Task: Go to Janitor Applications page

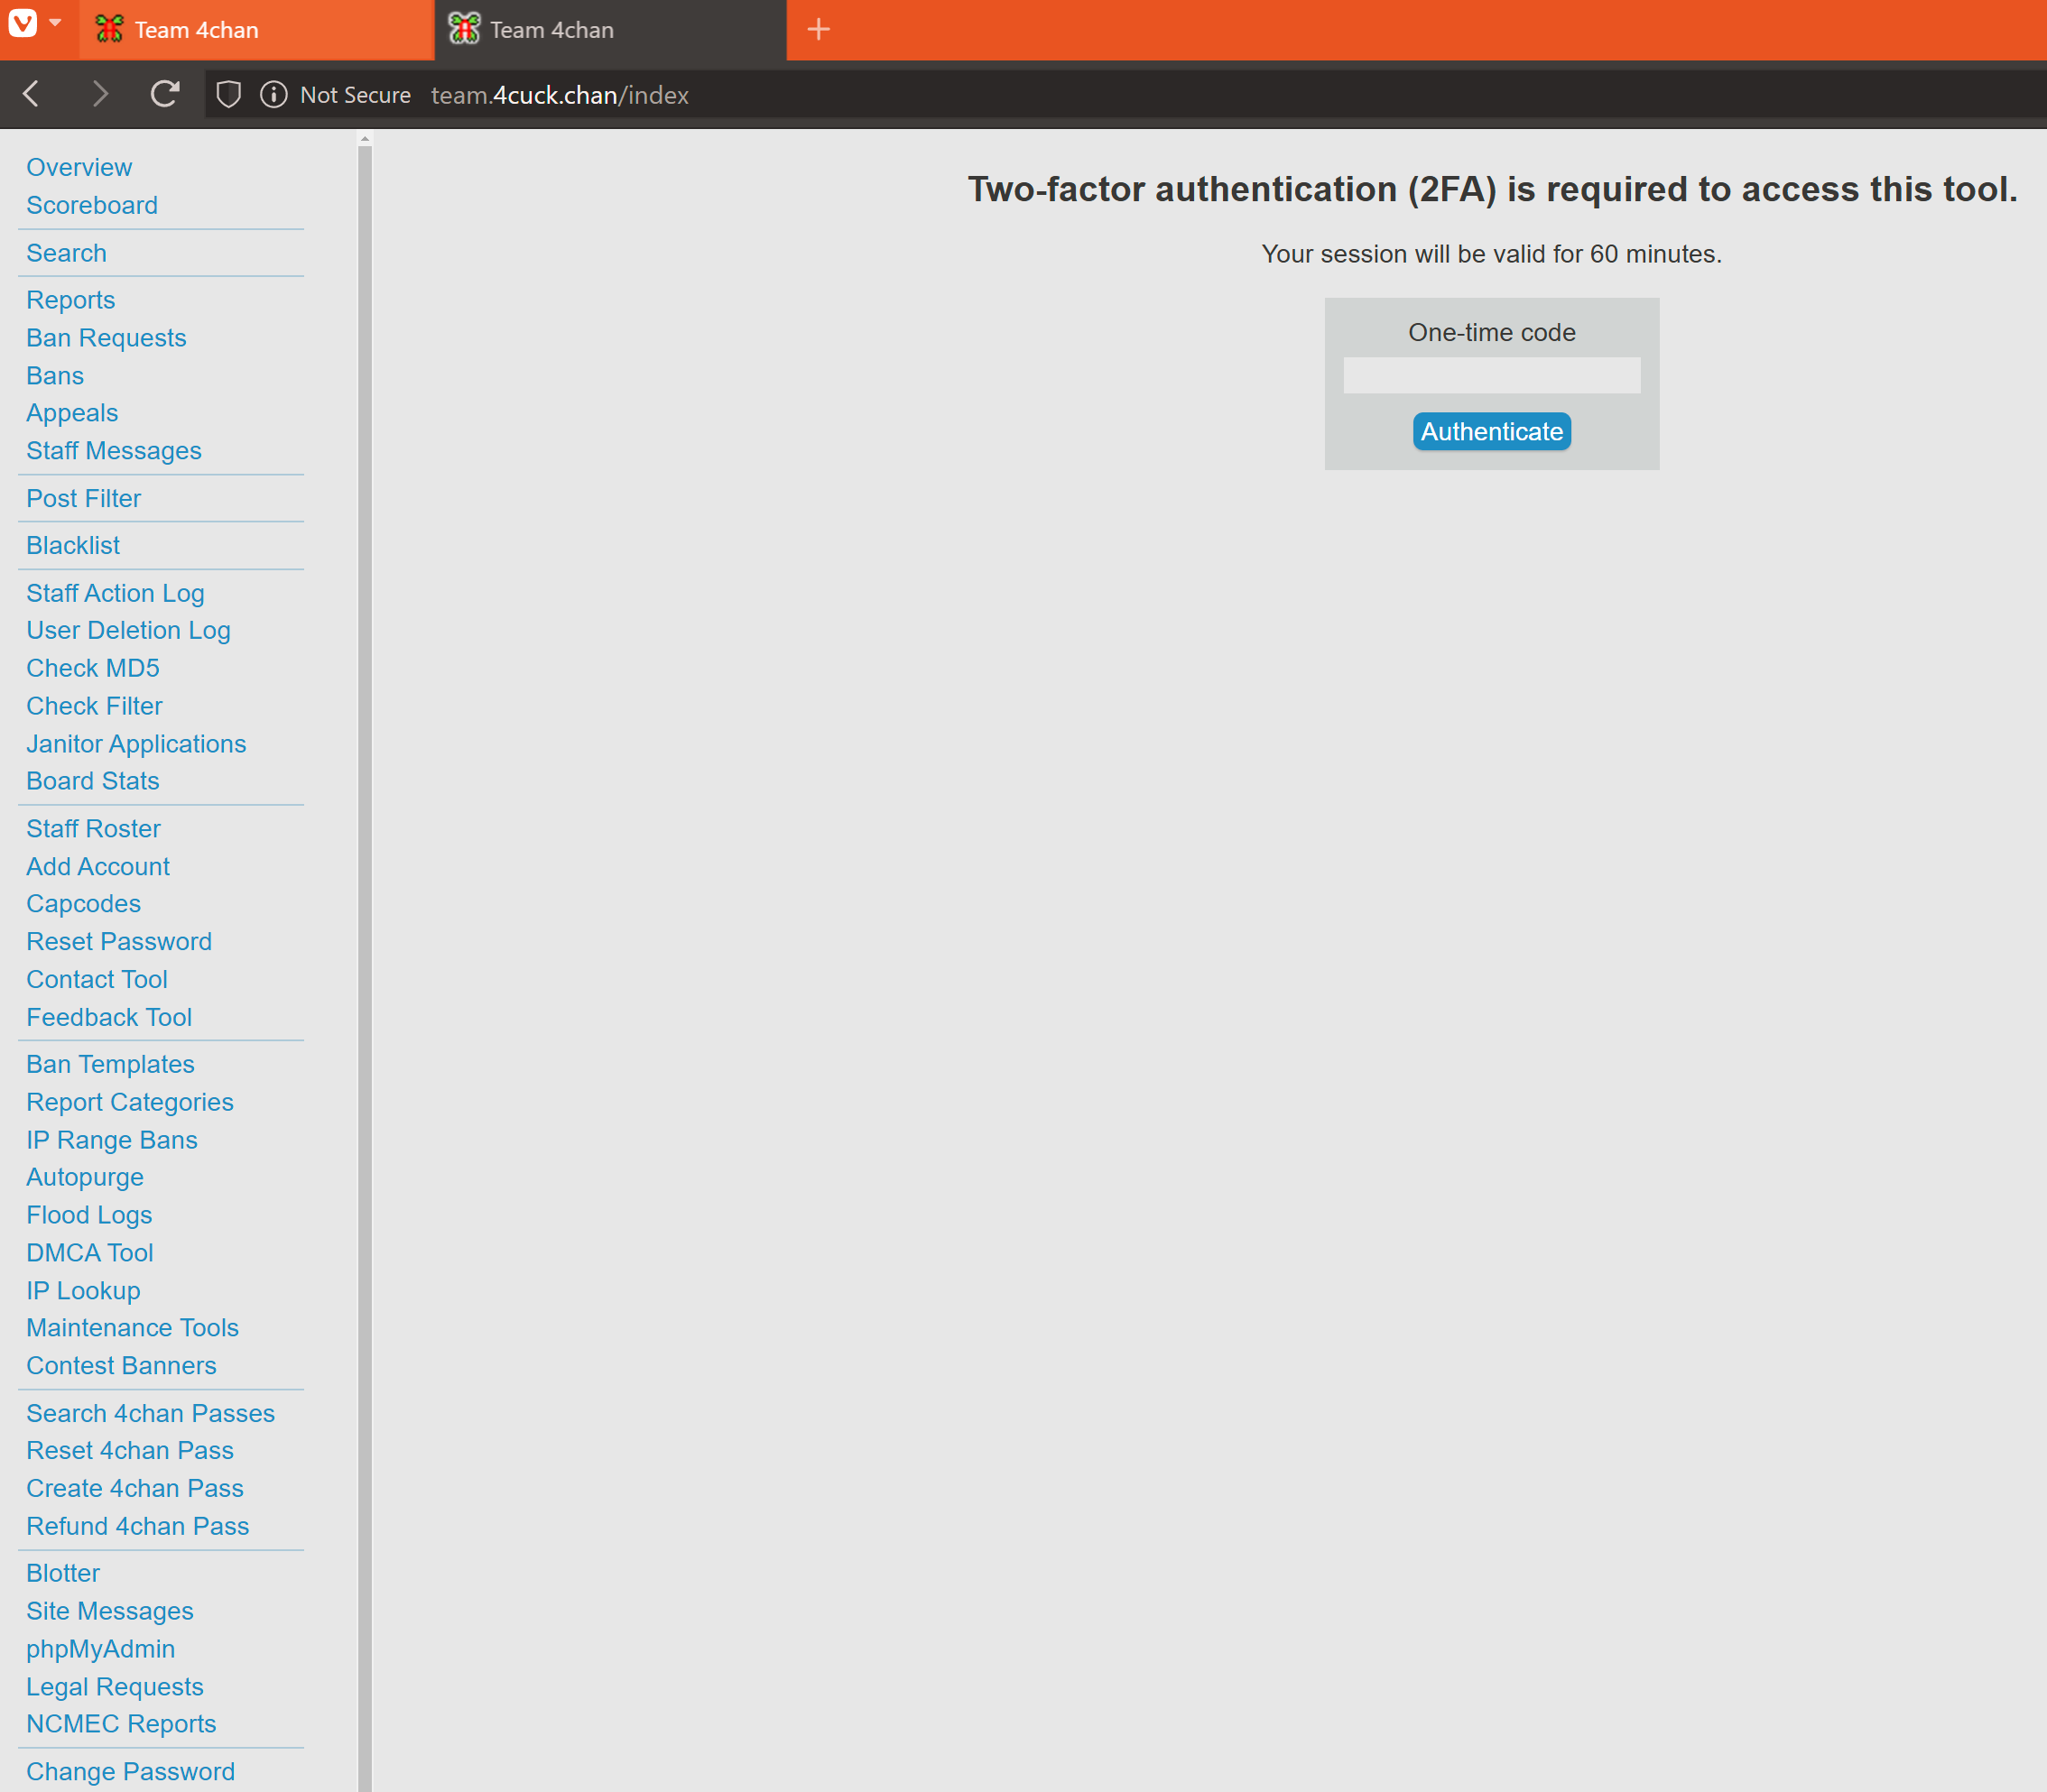Action: pos(136,744)
